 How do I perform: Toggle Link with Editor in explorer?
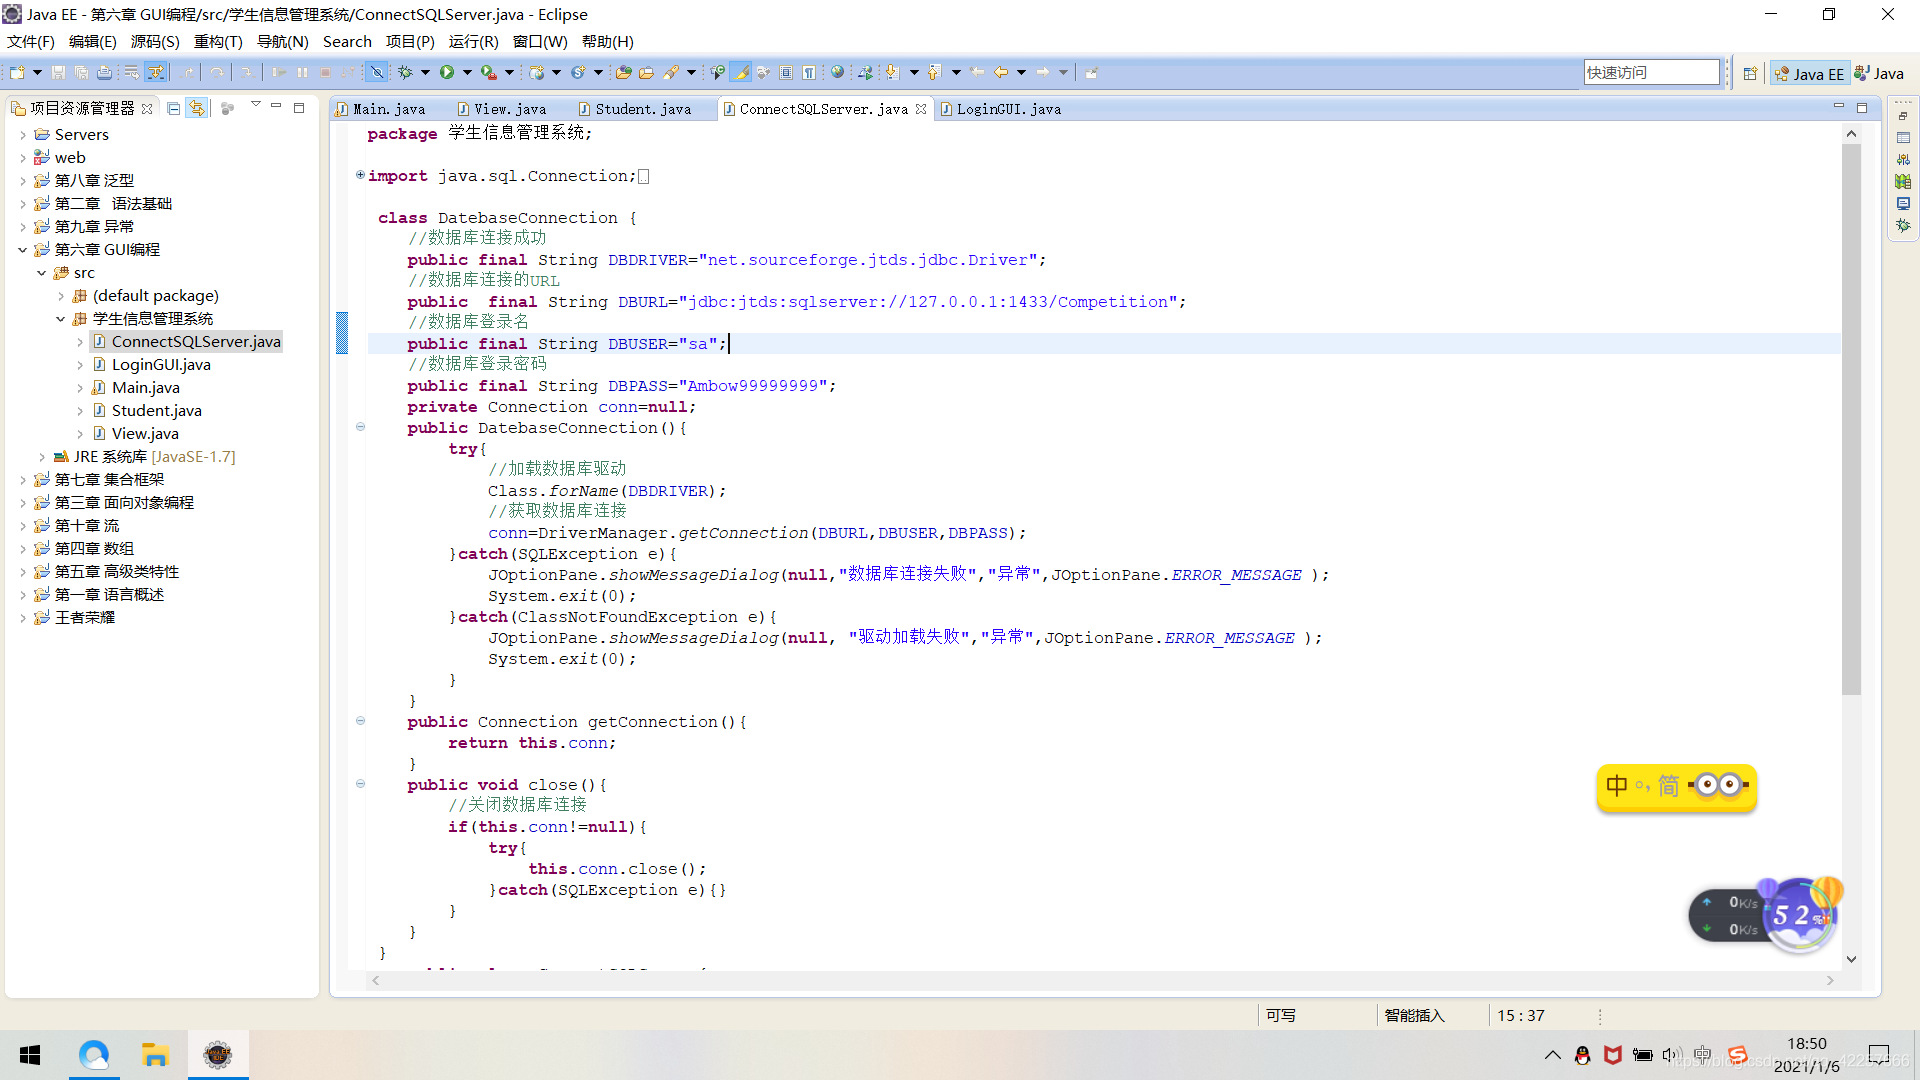click(x=197, y=108)
